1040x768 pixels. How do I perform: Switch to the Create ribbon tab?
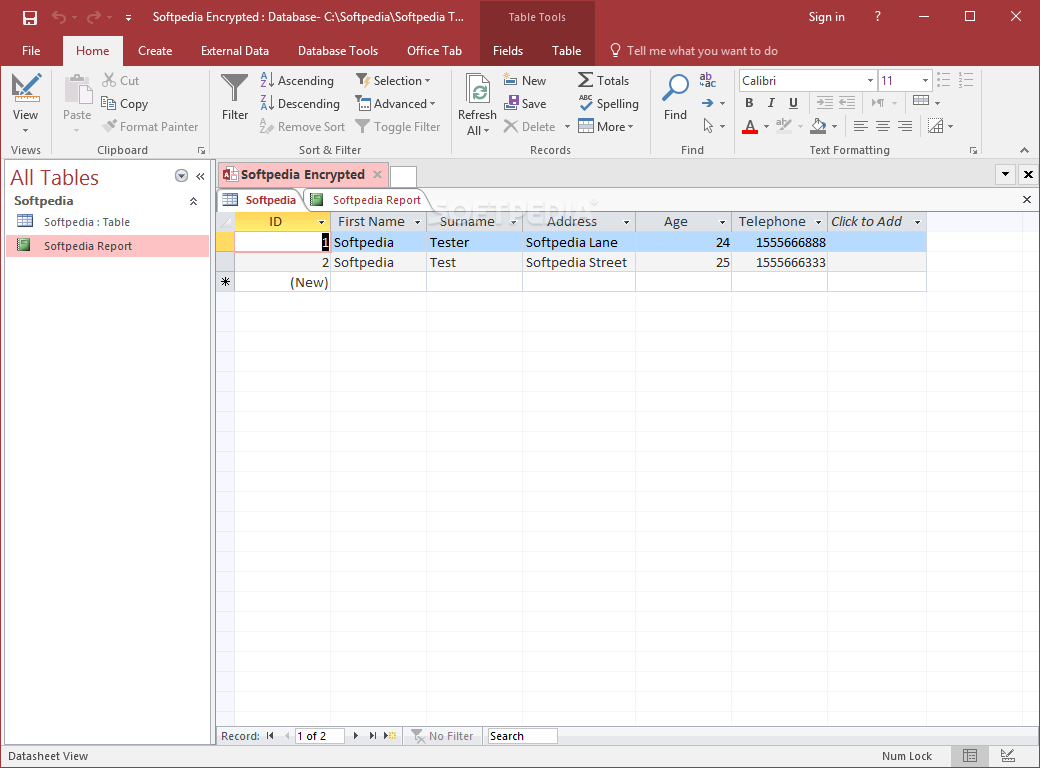tap(155, 51)
